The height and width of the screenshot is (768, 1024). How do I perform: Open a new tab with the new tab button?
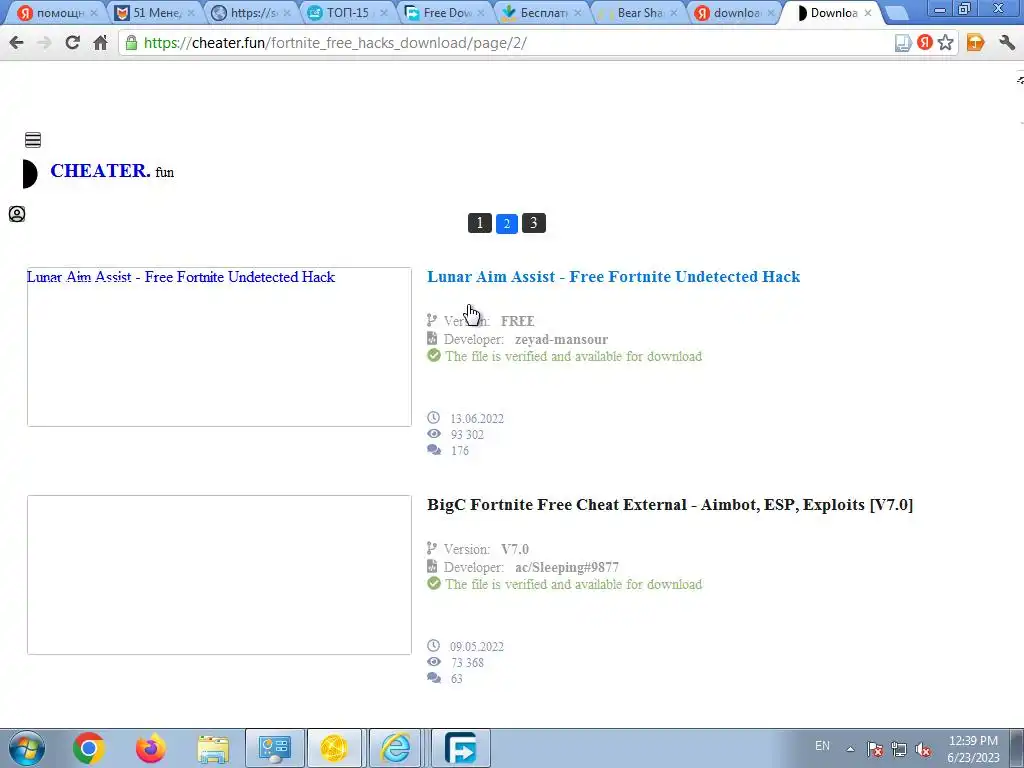tap(897, 12)
